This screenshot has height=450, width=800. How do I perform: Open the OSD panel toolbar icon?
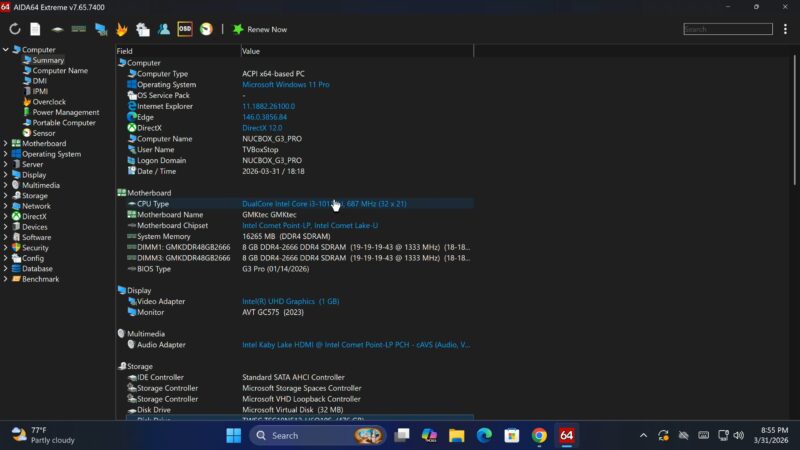[185, 29]
